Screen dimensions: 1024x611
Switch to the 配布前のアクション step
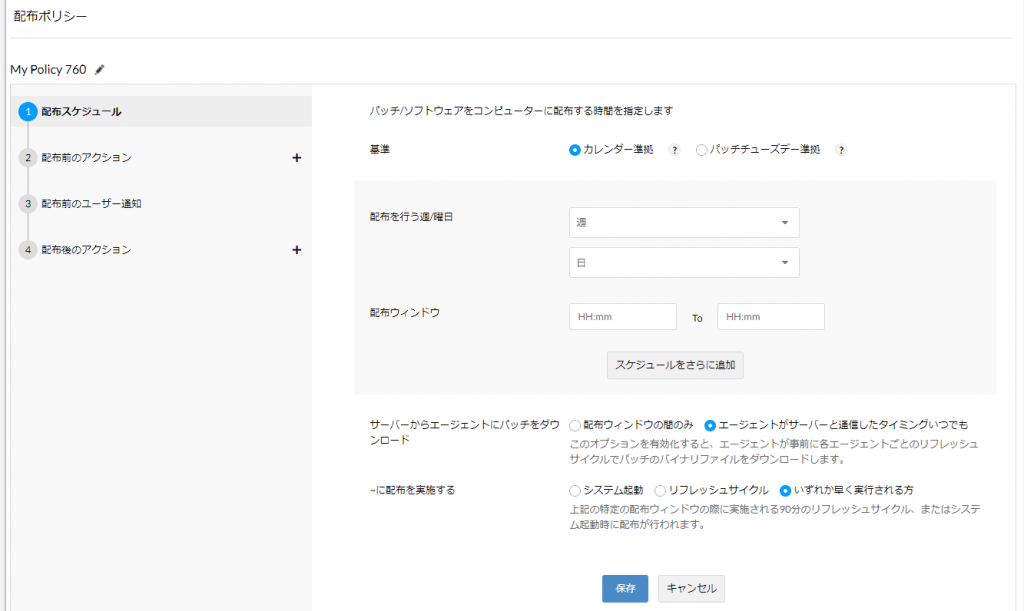pos(86,158)
